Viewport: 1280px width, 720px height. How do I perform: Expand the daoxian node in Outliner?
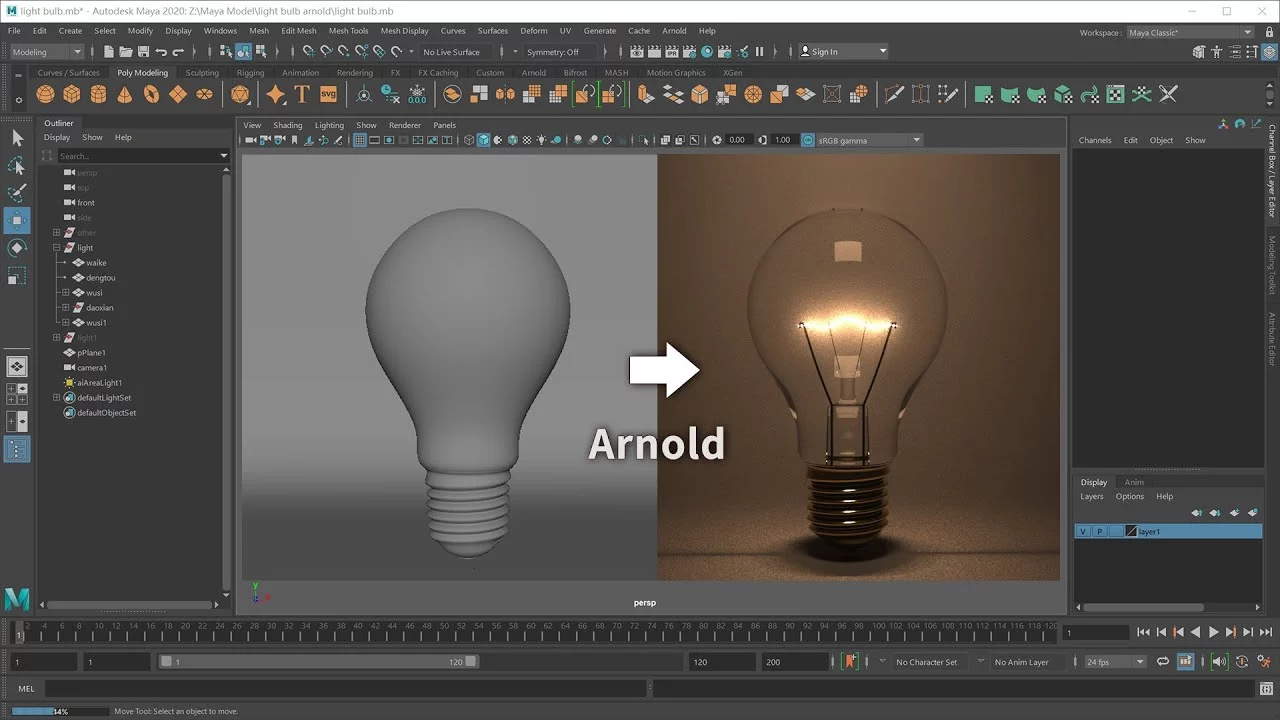pos(66,307)
